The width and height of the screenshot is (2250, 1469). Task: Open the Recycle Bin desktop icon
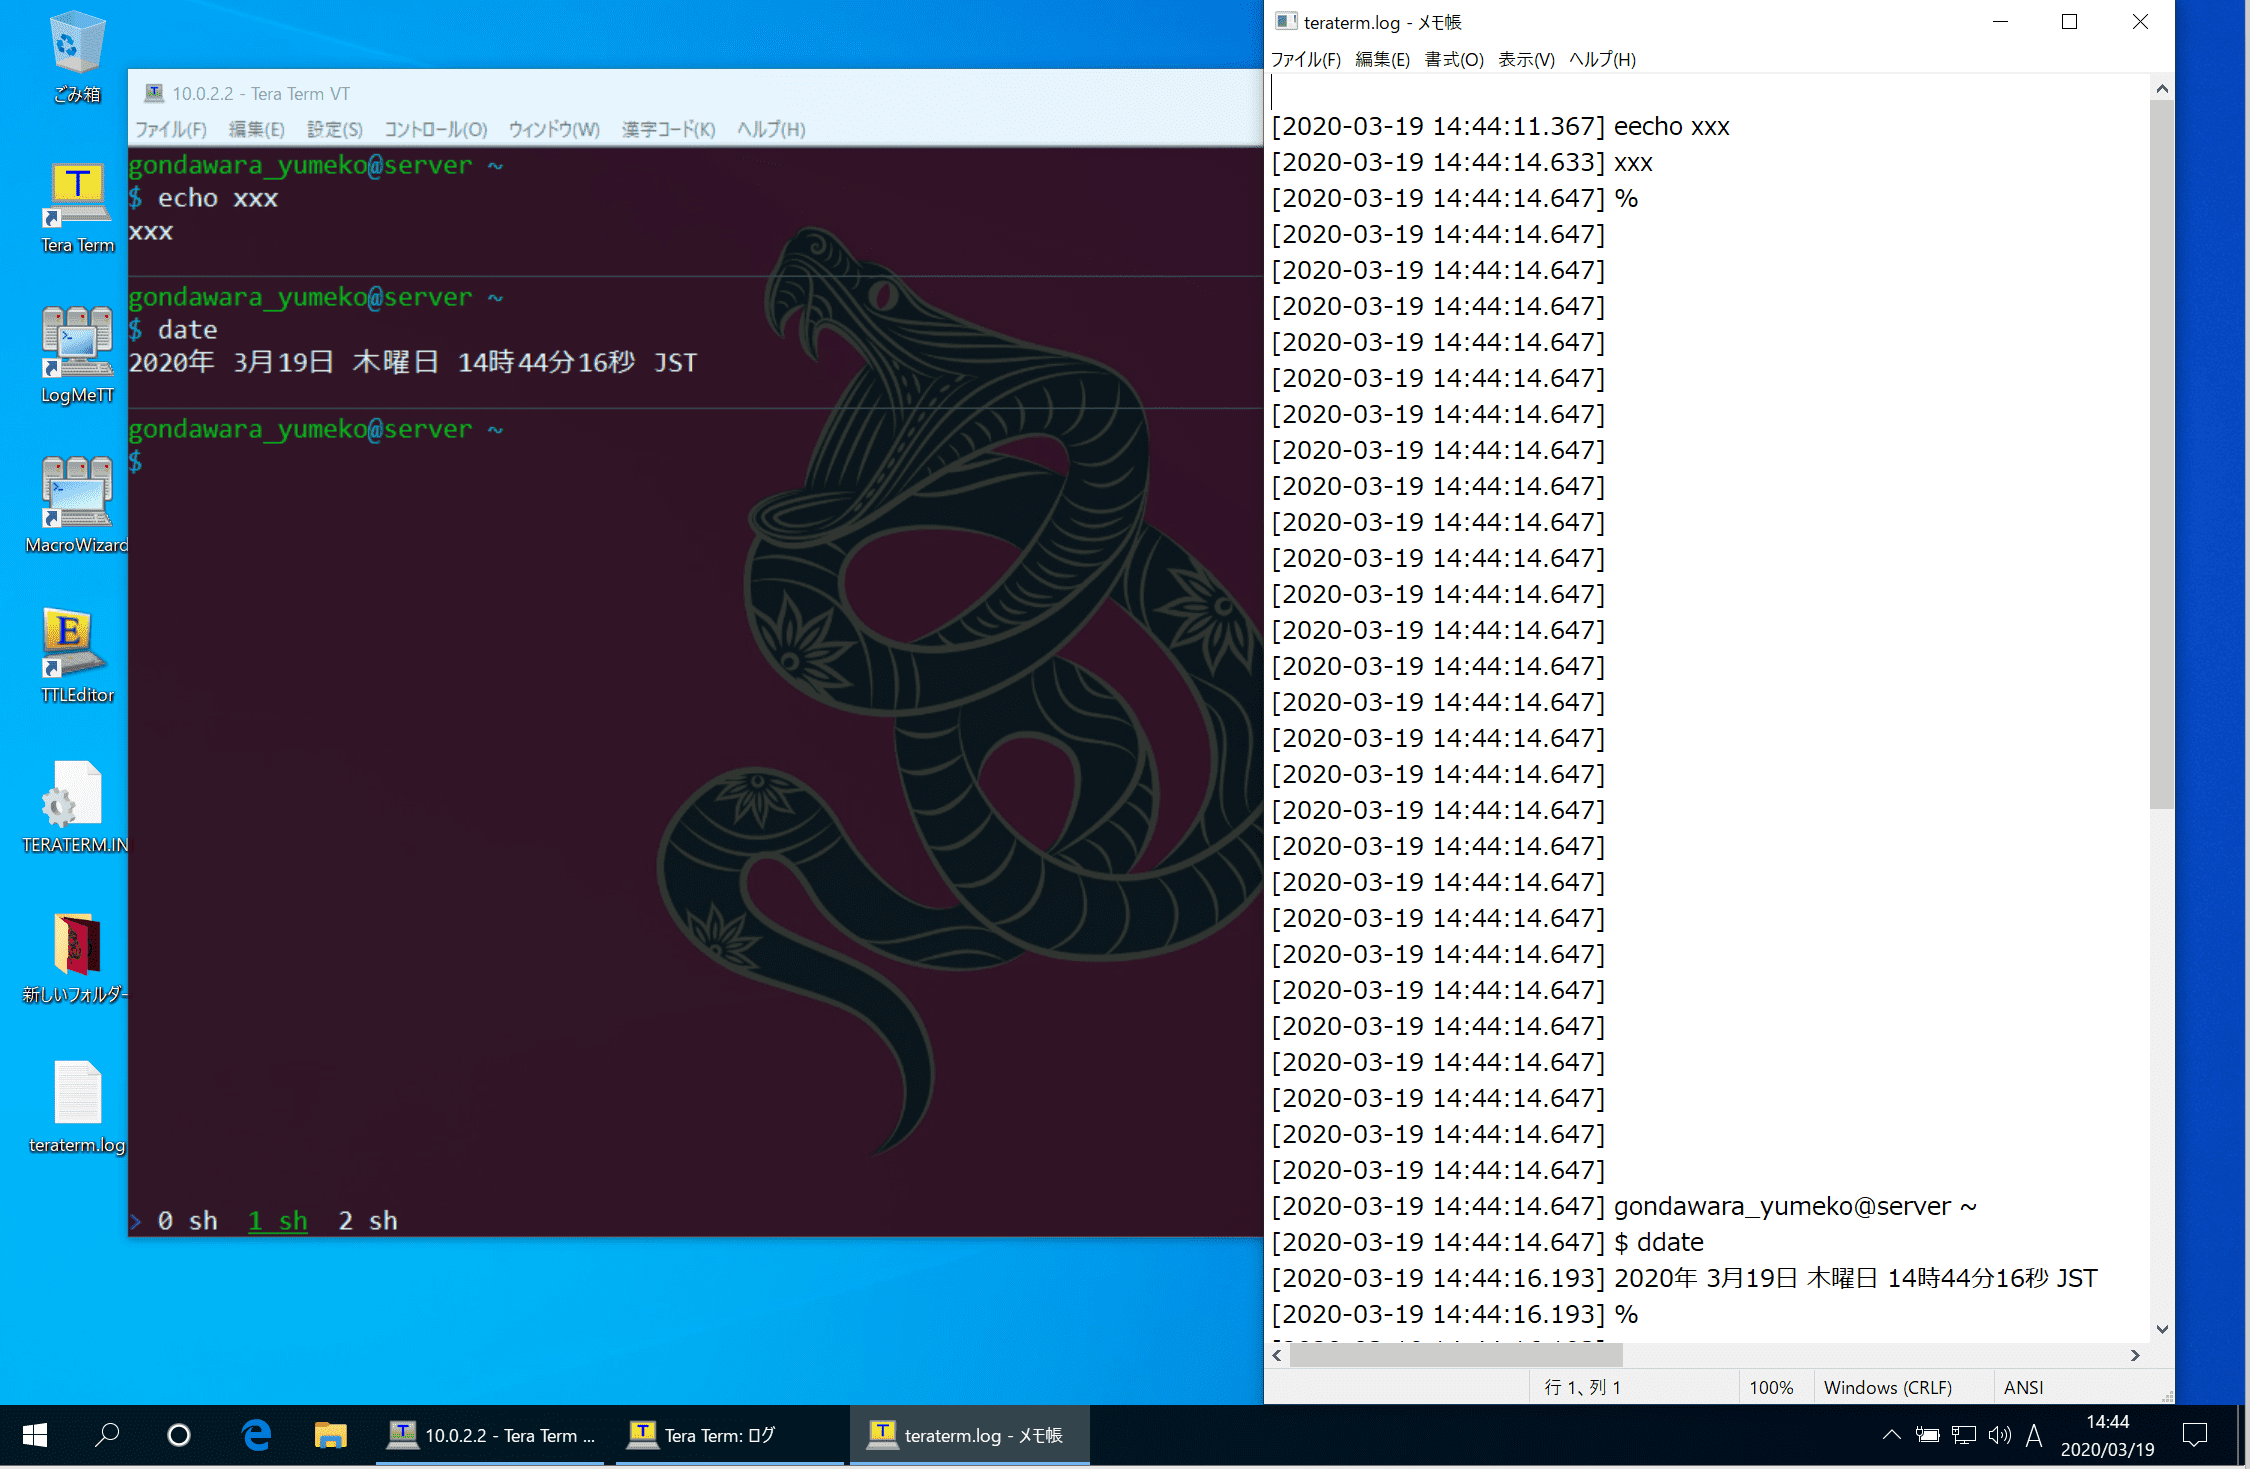77,56
